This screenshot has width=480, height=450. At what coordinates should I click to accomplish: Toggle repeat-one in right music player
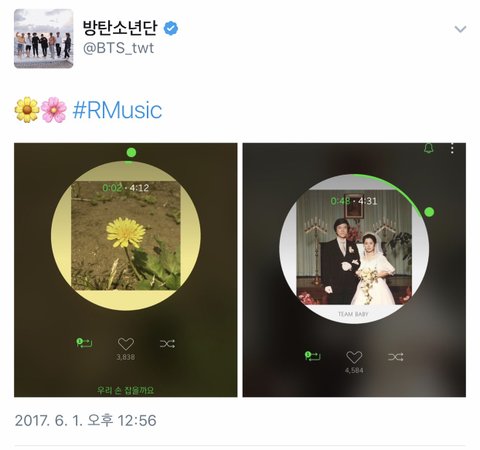pos(313,356)
